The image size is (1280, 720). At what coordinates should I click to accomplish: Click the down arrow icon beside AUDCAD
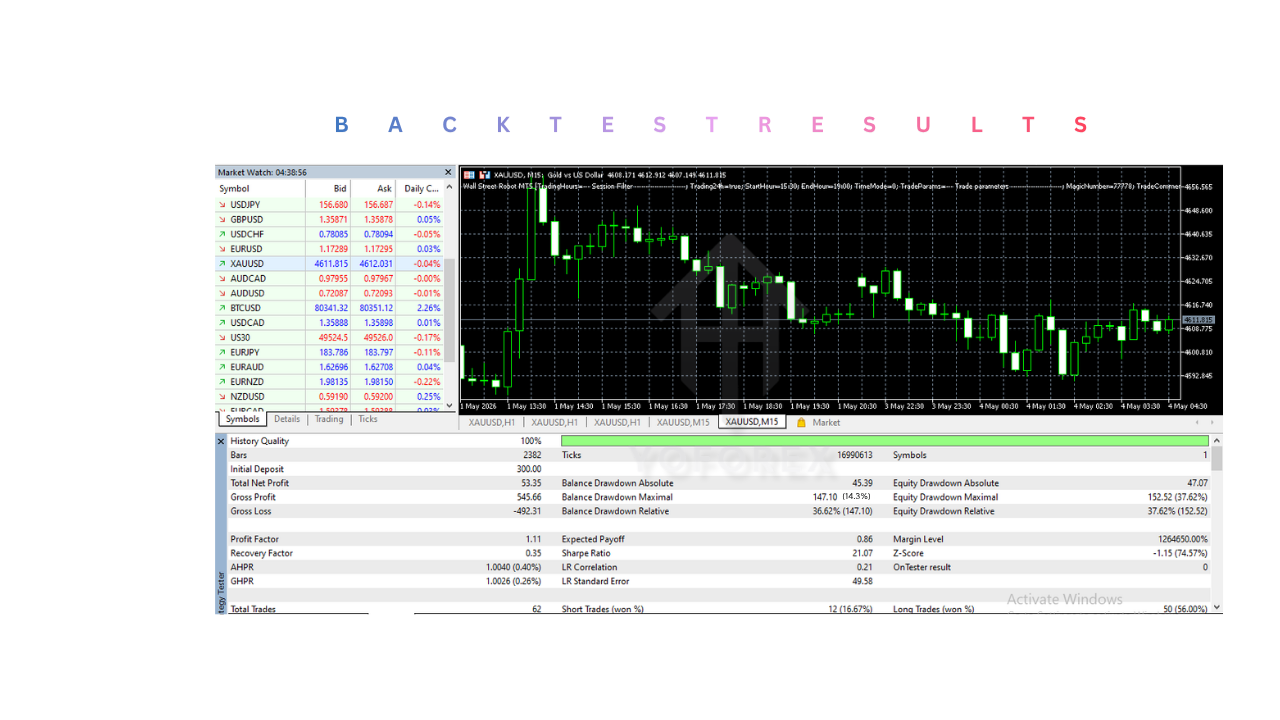point(223,279)
